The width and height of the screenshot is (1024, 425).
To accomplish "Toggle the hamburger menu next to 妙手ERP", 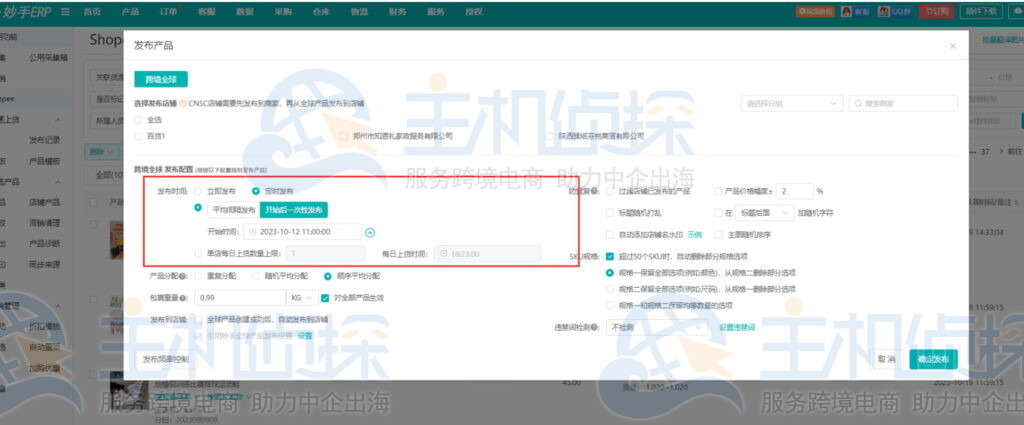I will pyautogui.click(x=65, y=12).
